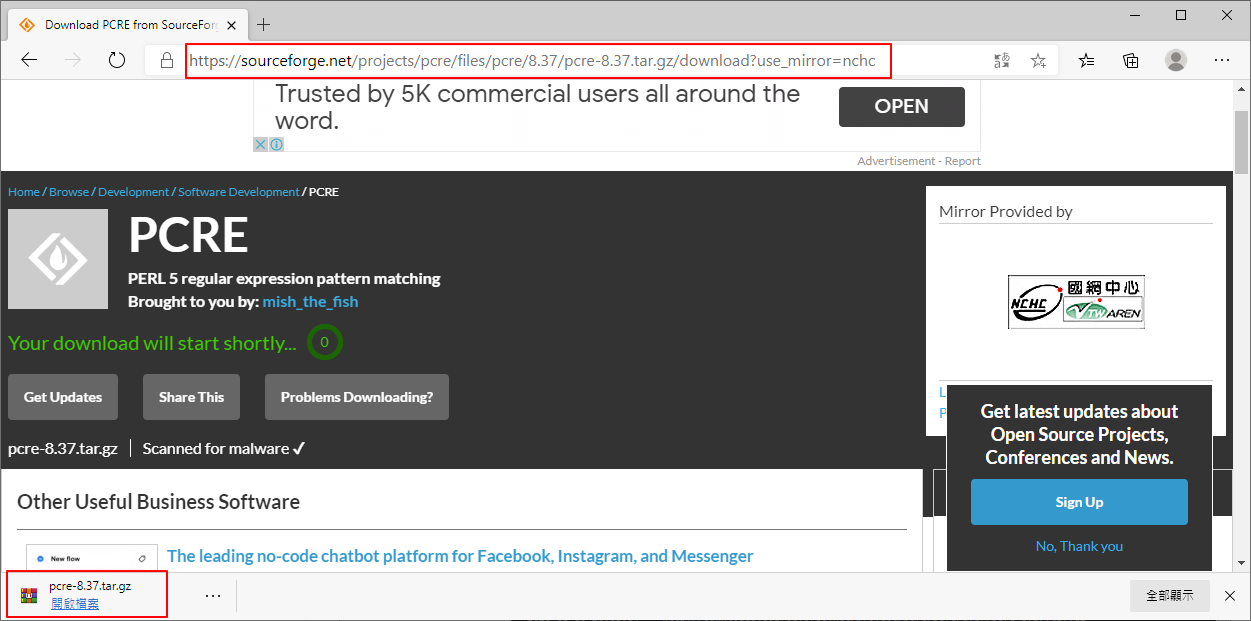Click the download countdown circle
The width and height of the screenshot is (1251, 621).
click(324, 342)
